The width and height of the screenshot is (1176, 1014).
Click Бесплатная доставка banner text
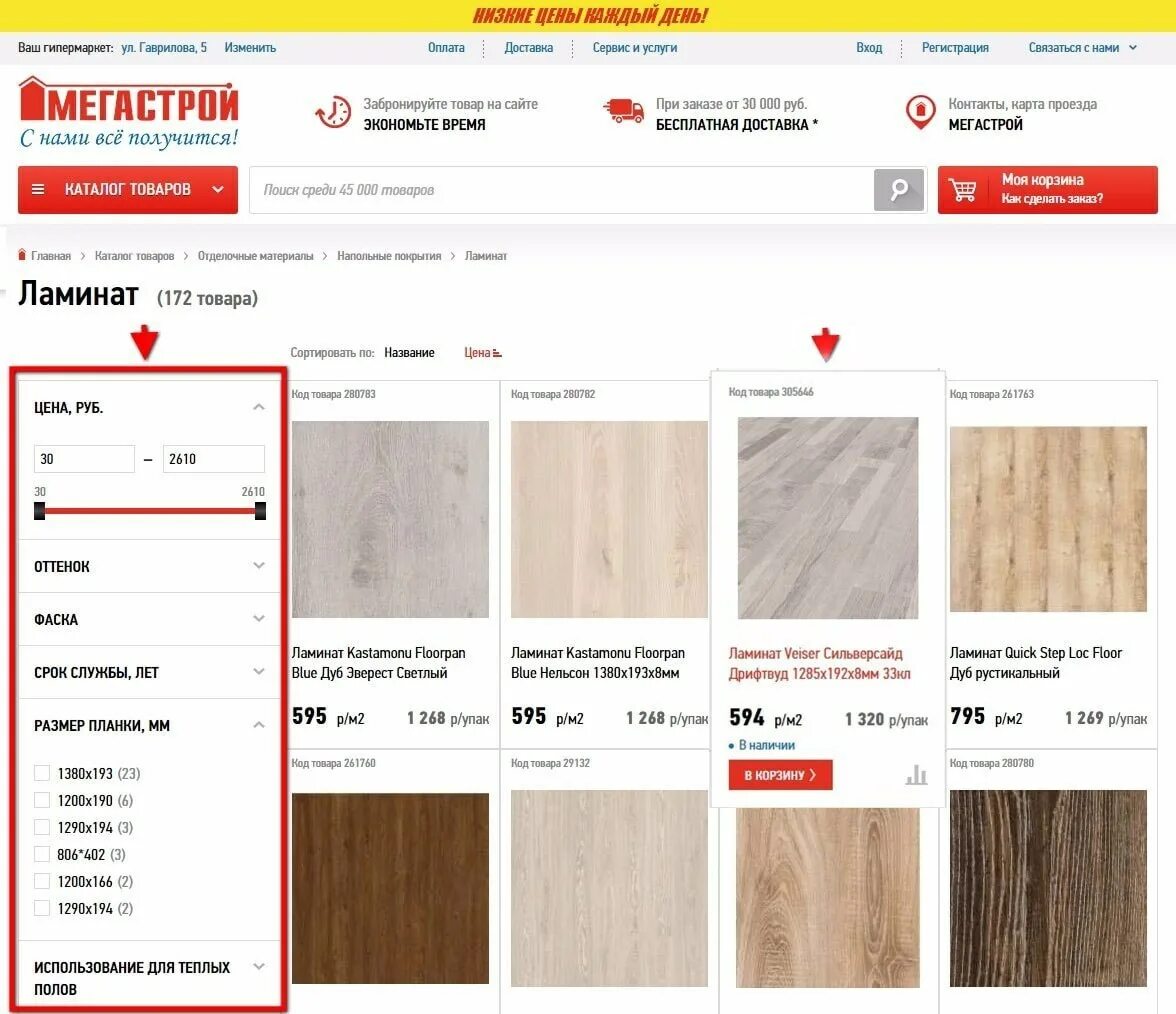tap(736, 124)
